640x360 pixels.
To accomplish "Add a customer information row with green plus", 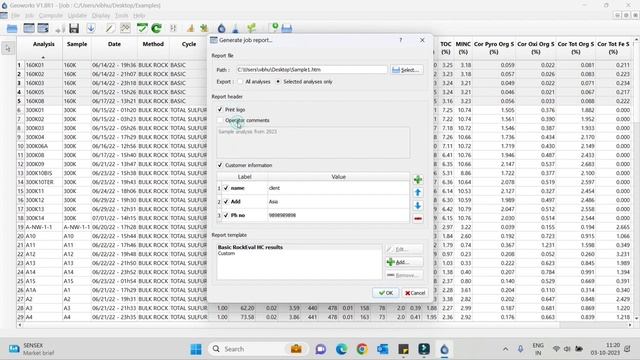I will coord(418,180).
